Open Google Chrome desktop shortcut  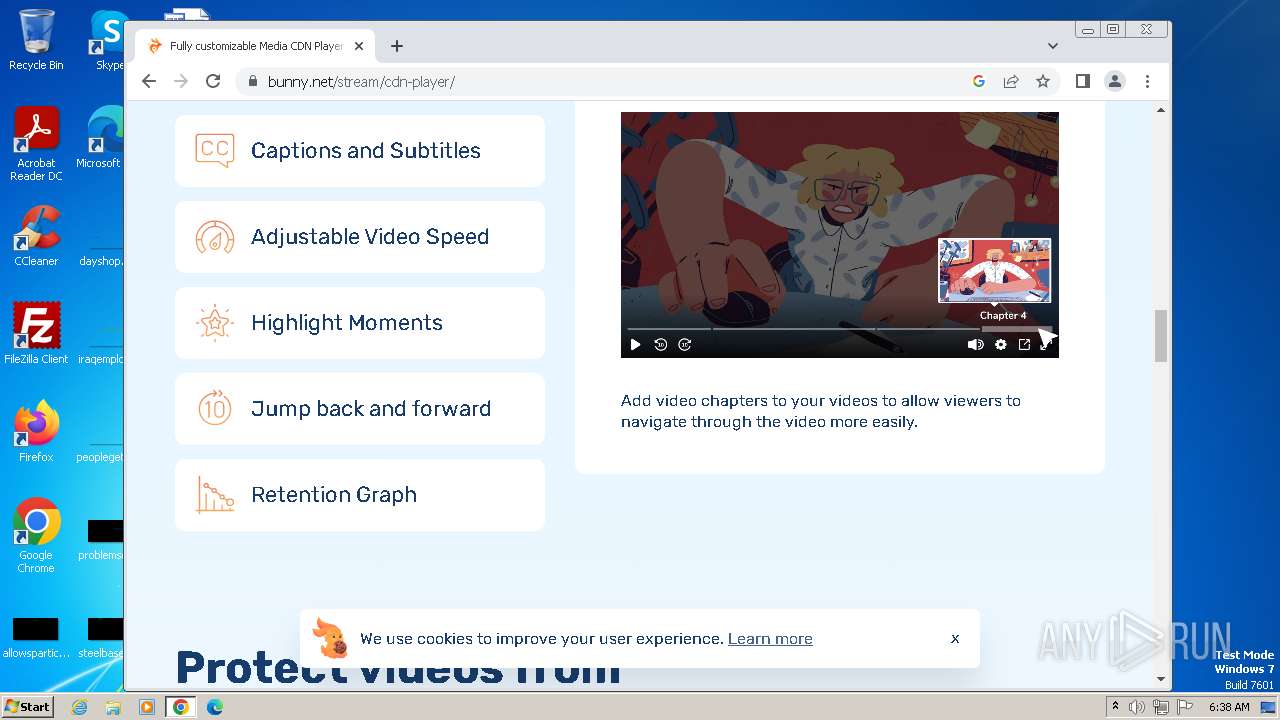pos(36,535)
